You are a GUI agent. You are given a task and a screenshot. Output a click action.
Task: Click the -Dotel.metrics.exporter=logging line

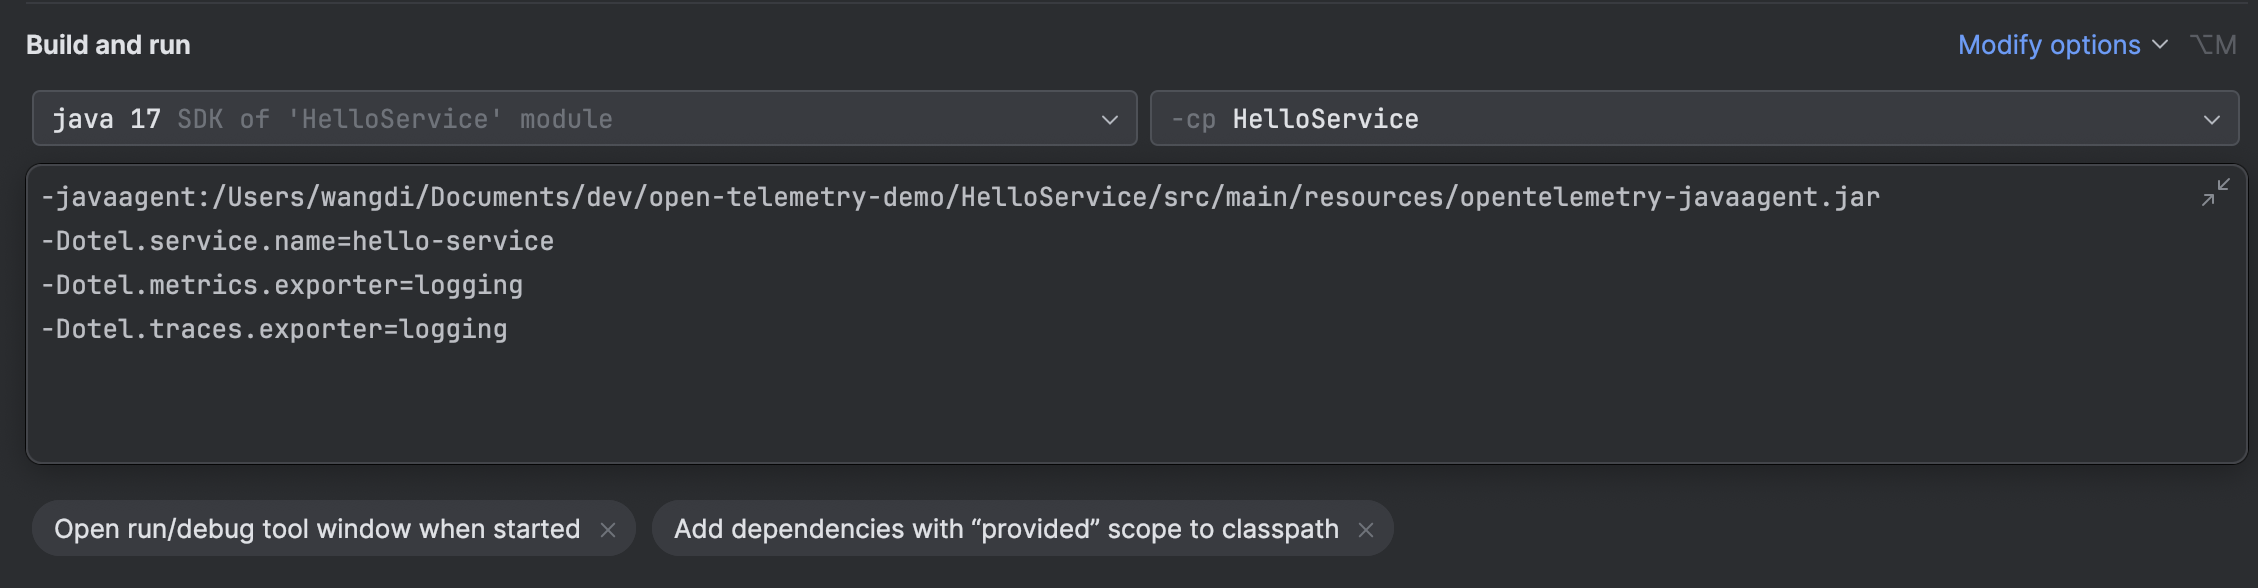(282, 285)
